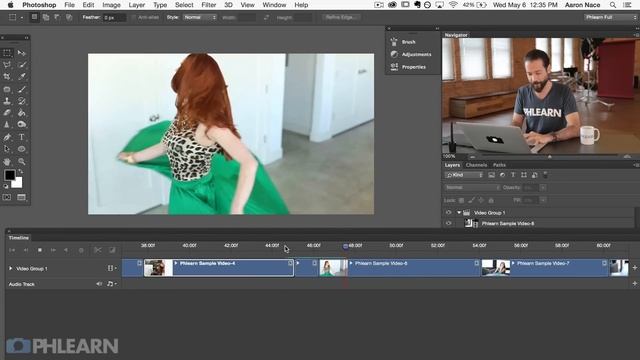Swap foreground and background colors

20,172
